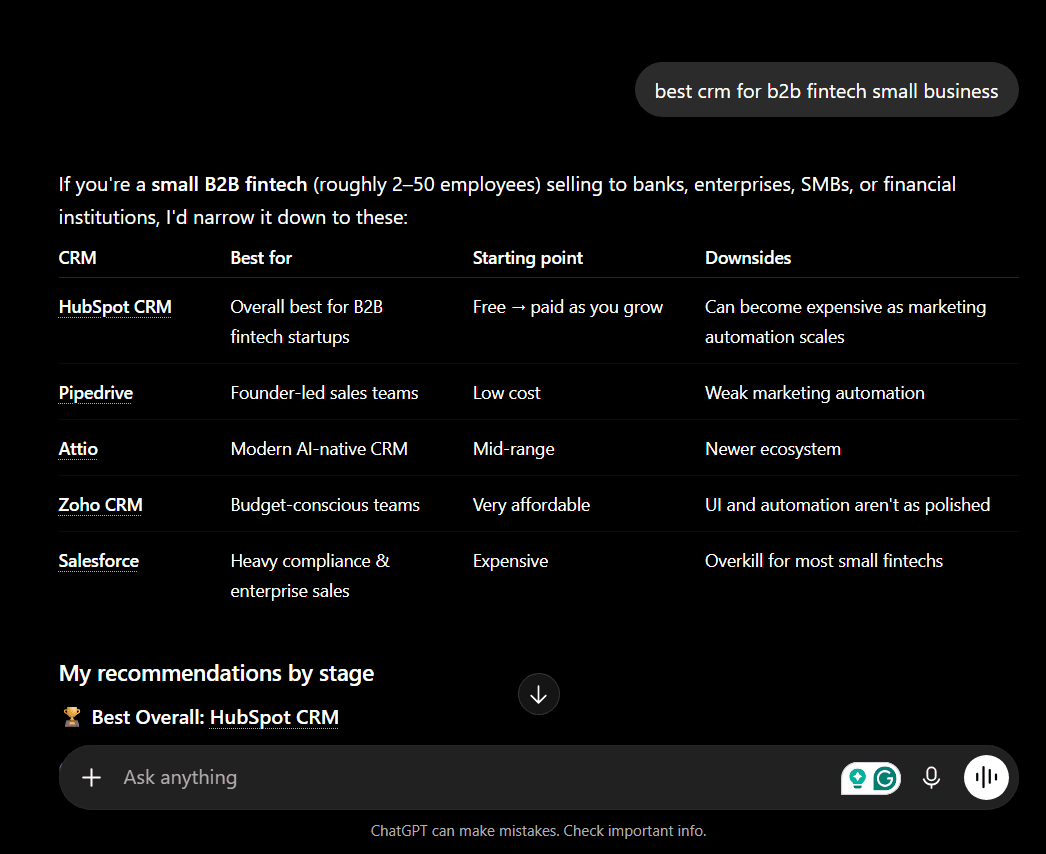The height and width of the screenshot is (854, 1046).
Task: Click the 'Founder-led sales teams' cell
Action: pos(324,393)
